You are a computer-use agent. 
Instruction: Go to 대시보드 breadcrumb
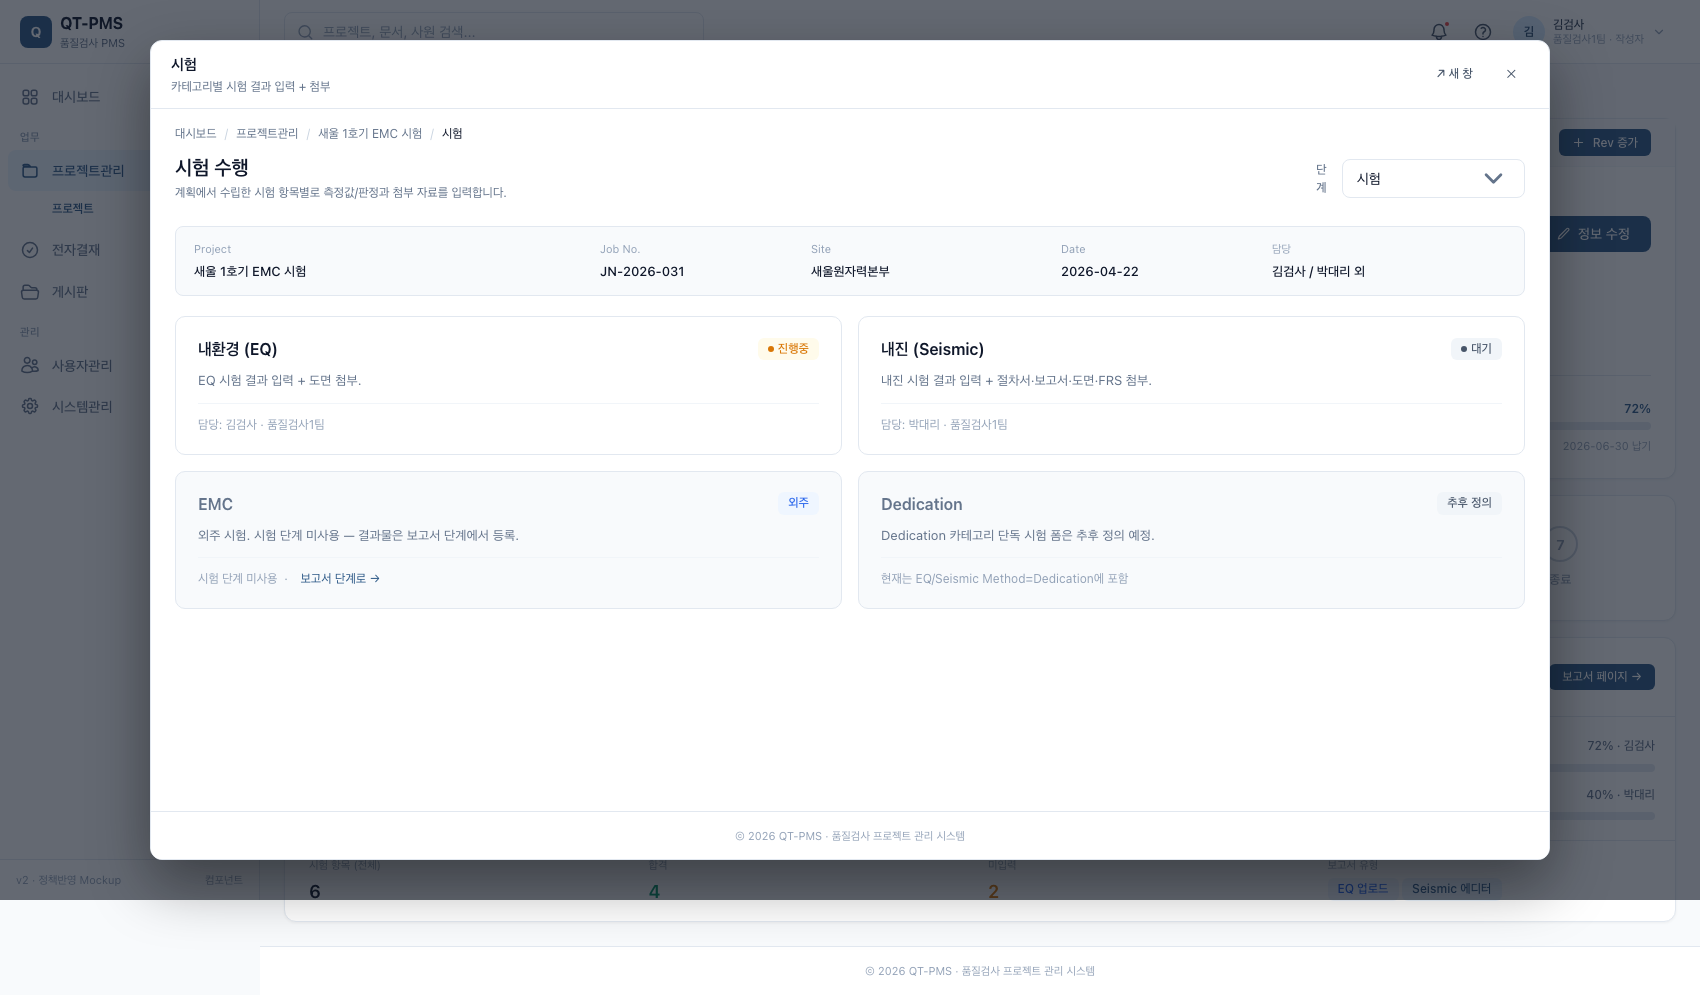click(196, 134)
